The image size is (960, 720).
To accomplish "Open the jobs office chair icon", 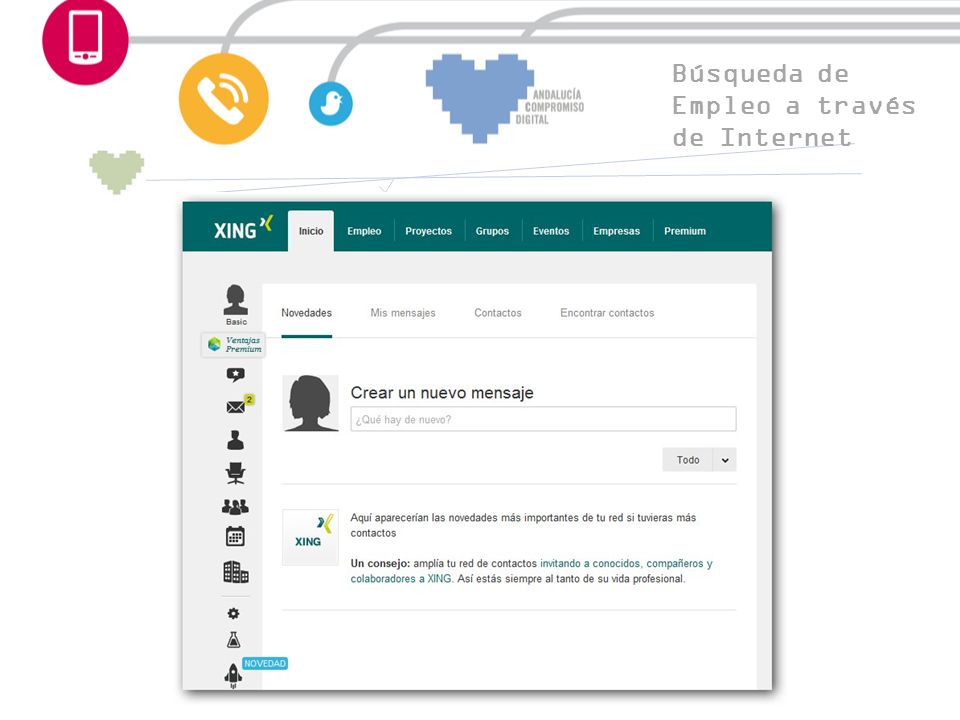I will [236, 473].
